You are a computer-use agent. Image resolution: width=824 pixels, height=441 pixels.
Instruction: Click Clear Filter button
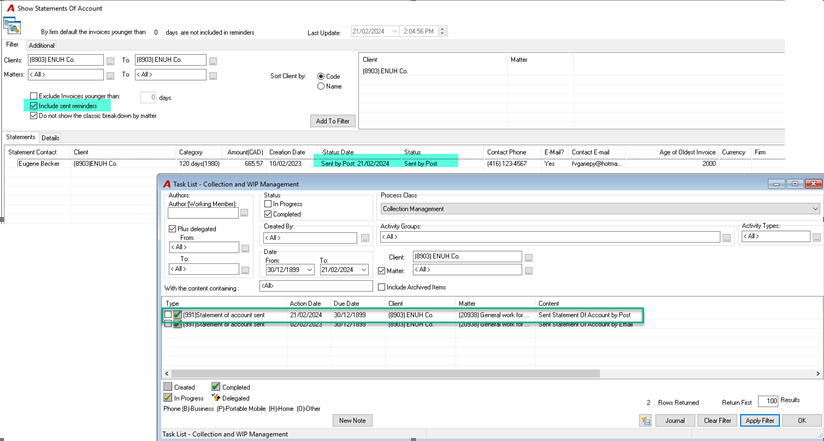(717, 421)
